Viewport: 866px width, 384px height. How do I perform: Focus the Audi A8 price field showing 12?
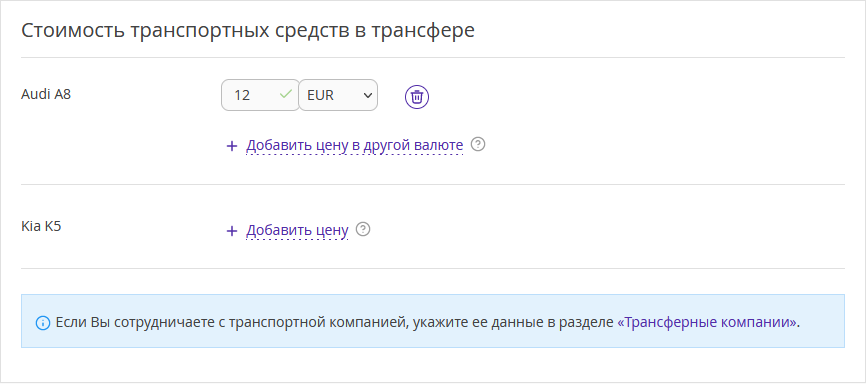(260, 95)
